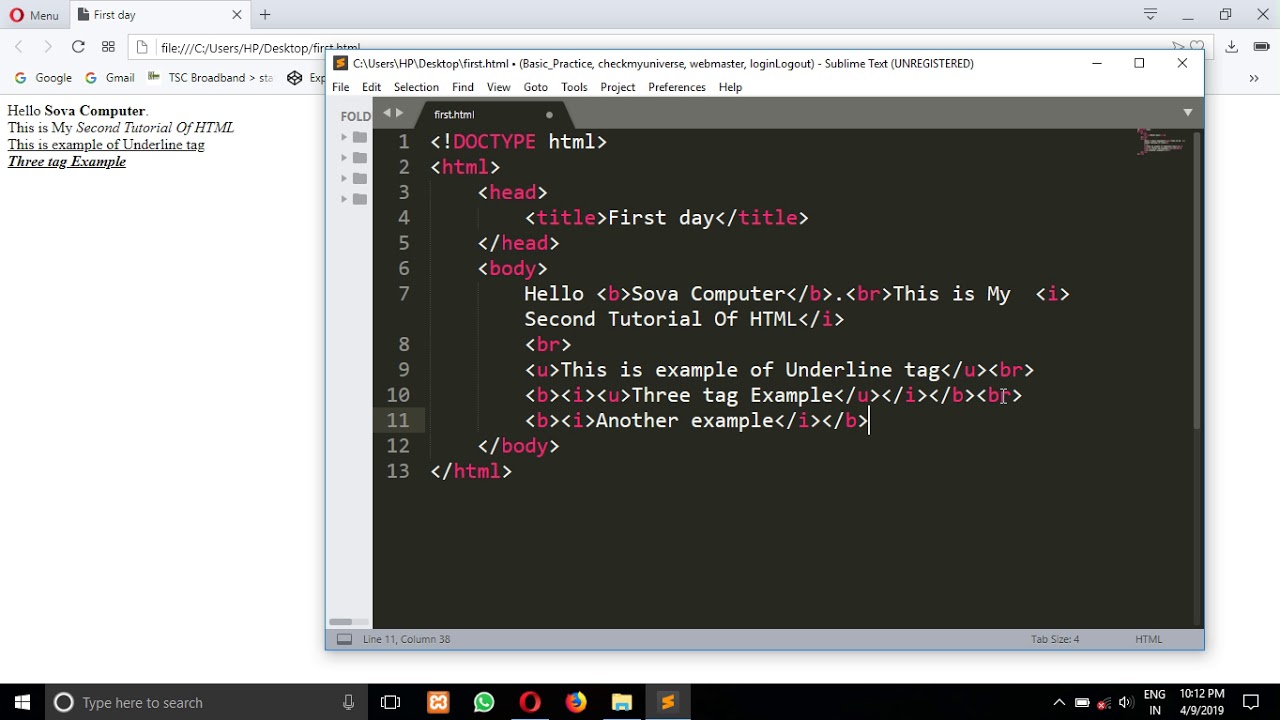Expand the fourth sidebar folder
This screenshot has width=1280, height=720.
click(x=344, y=199)
